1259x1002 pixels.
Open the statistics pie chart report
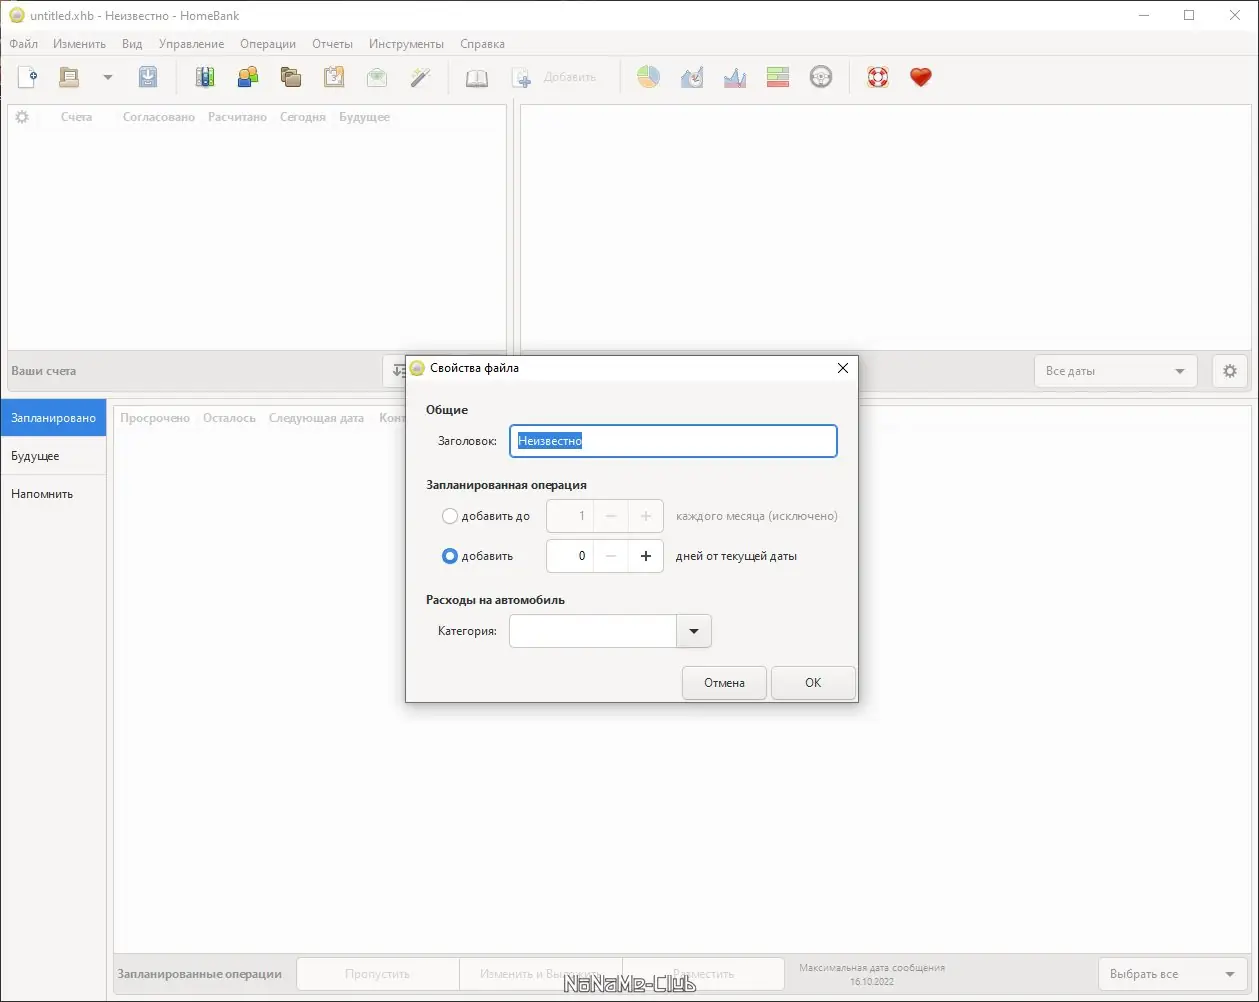tap(648, 77)
